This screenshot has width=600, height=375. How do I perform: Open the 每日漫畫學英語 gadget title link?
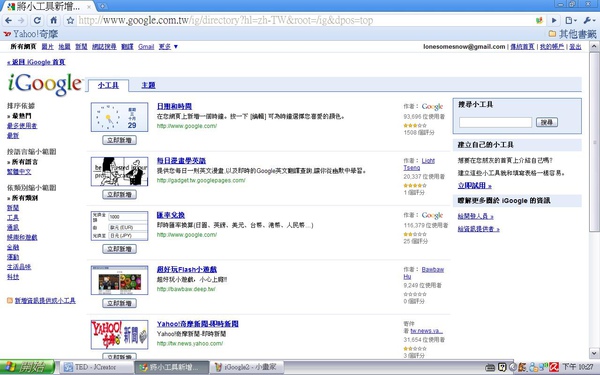(181, 161)
